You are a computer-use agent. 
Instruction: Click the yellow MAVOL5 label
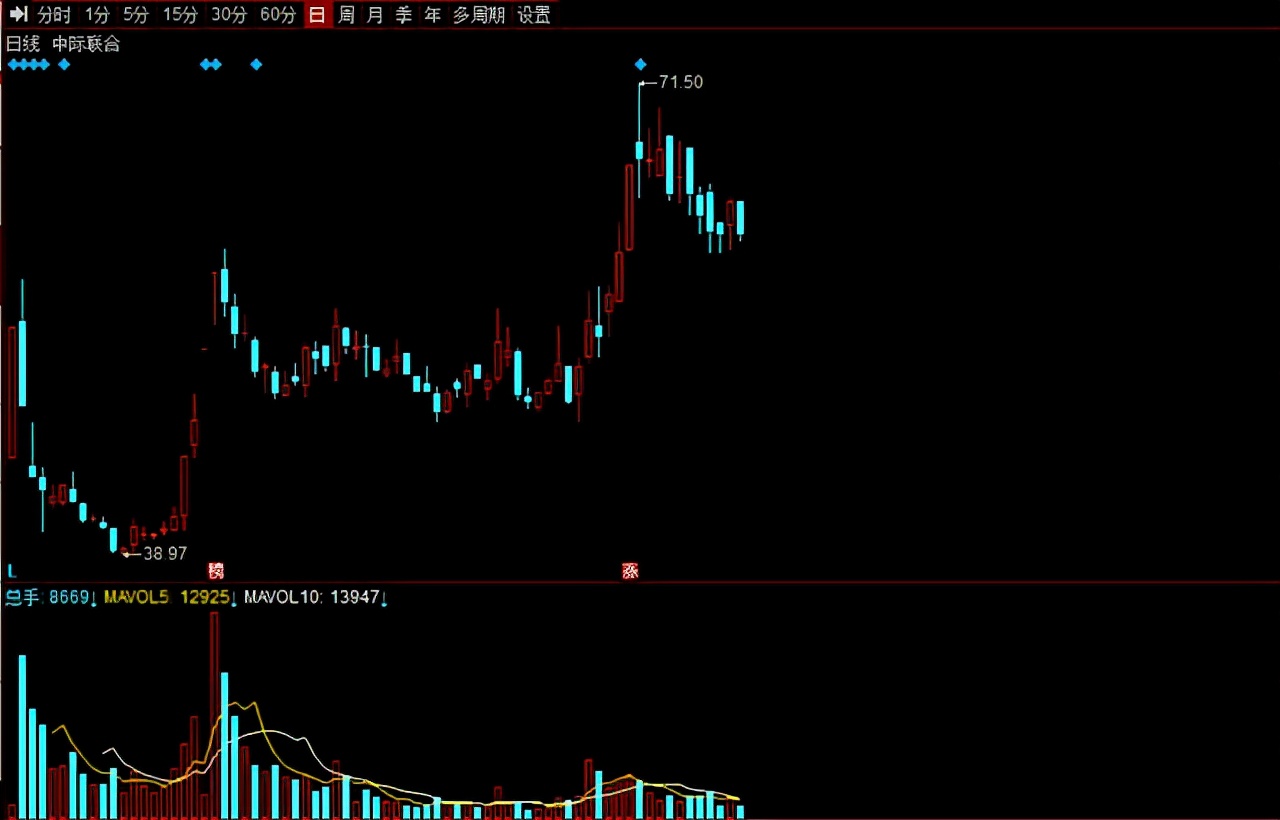click(x=137, y=597)
